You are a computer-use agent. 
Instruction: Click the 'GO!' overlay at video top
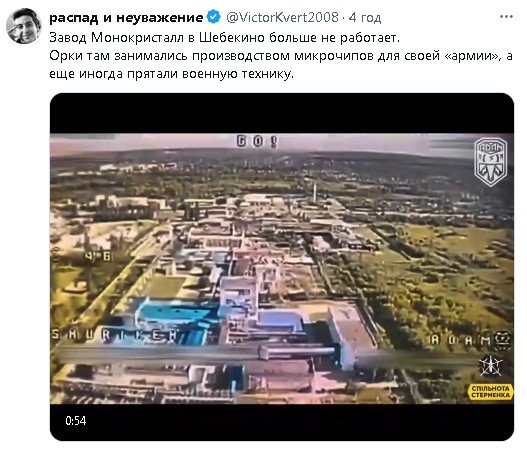click(257, 141)
